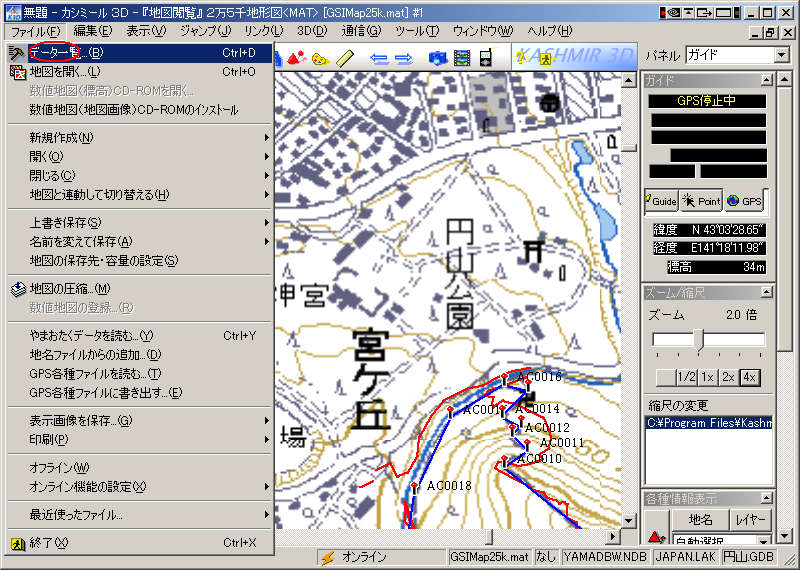Expand the 最近使ったファイル submenu
This screenshot has height=570, width=800.
tap(140, 515)
